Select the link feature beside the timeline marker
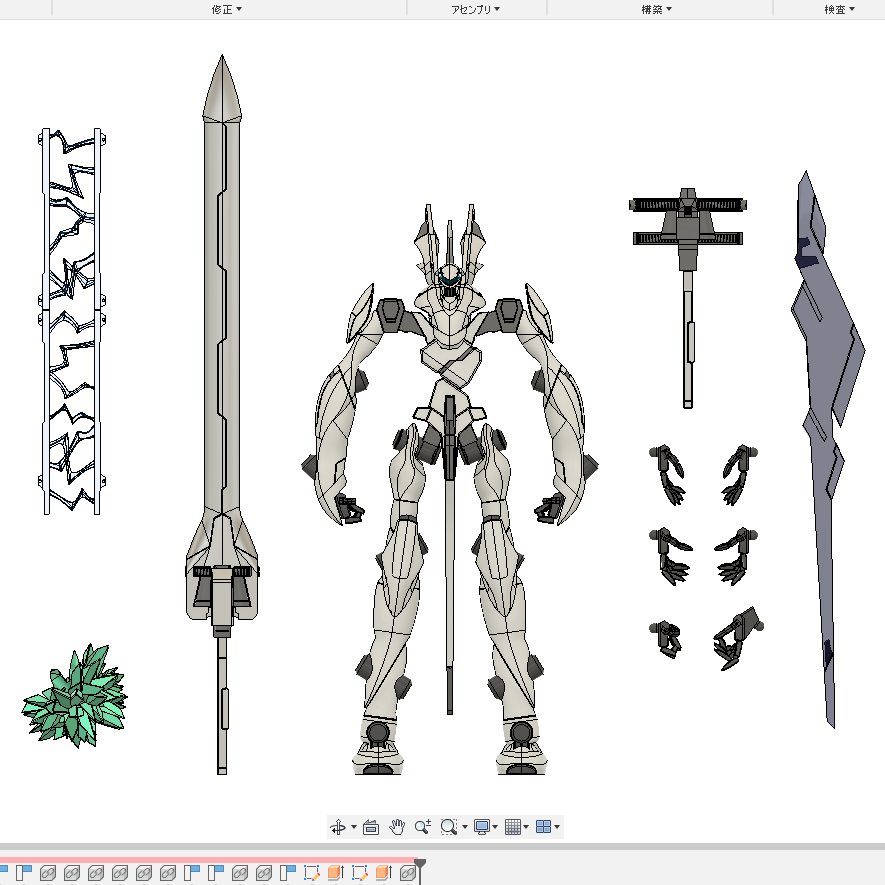 coord(408,873)
